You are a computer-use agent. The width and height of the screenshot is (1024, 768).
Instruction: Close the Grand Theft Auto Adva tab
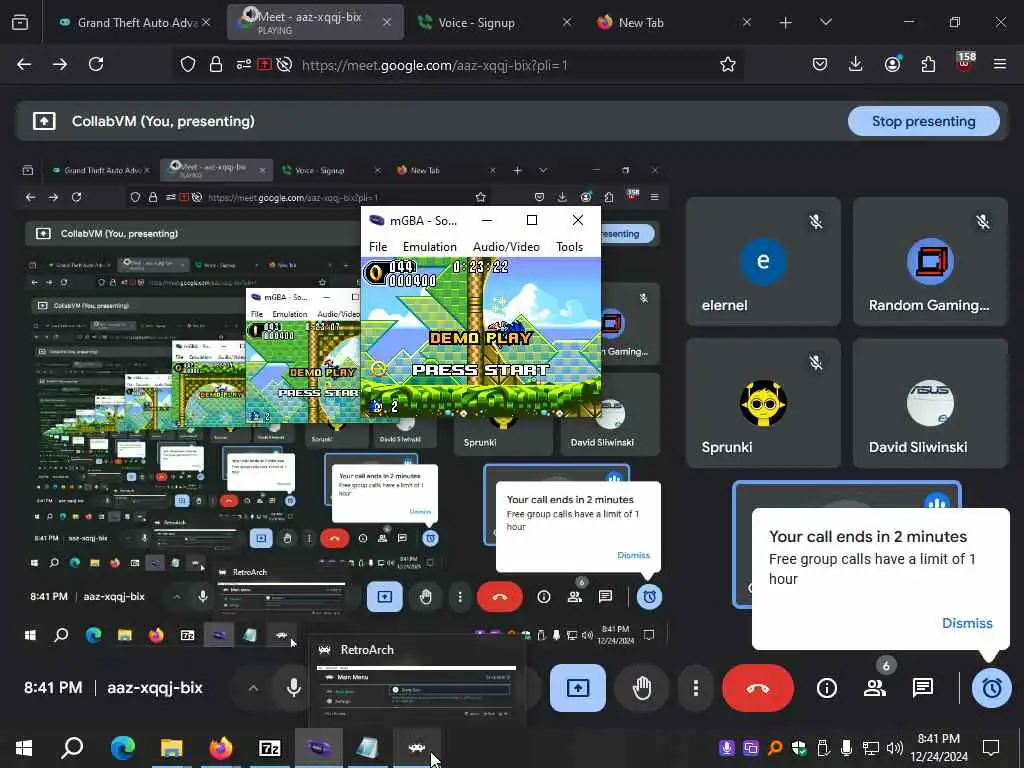(x=206, y=22)
